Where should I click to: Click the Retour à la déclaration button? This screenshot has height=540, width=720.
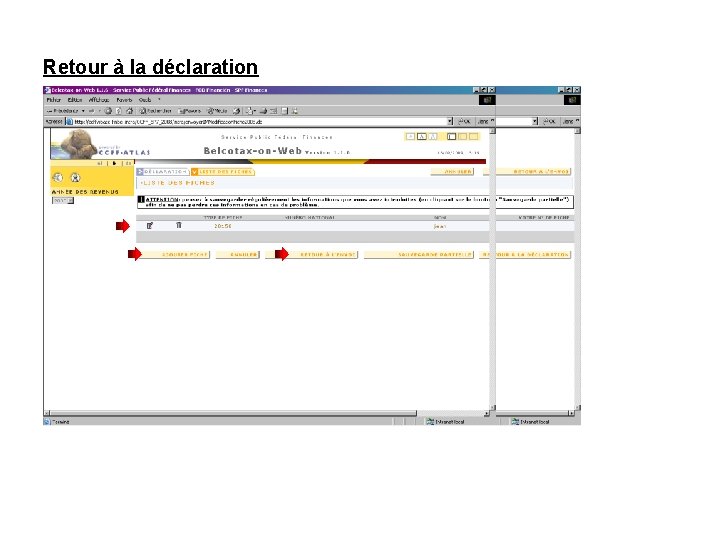coord(525,254)
